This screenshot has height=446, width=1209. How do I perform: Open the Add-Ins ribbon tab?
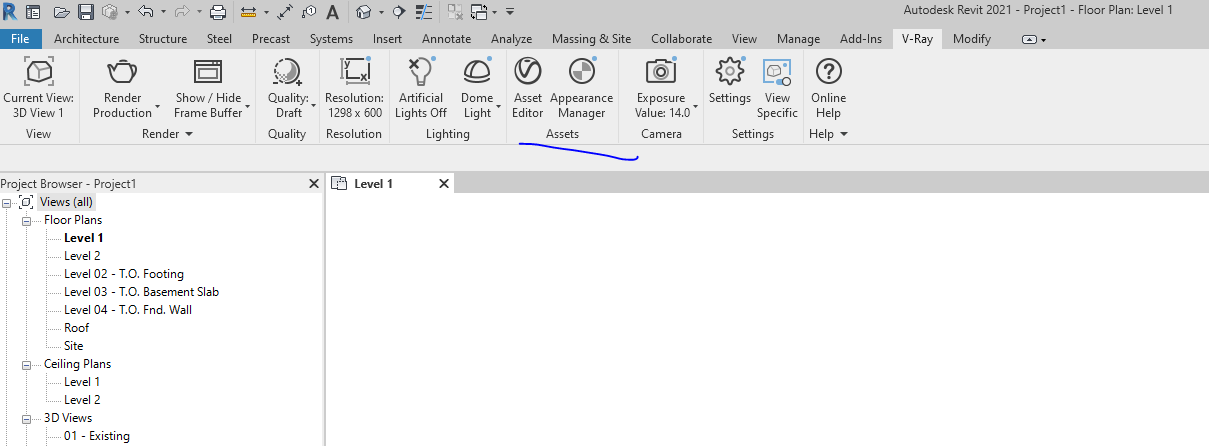(861, 39)
